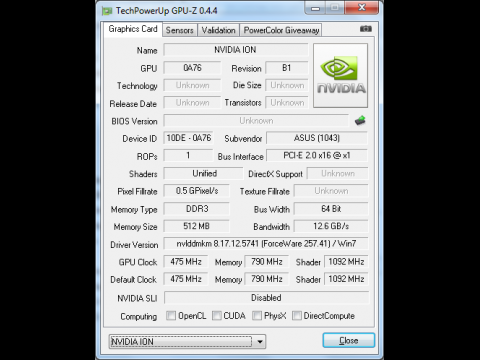
Task: Open the Validation tab
Action: point(218,30)
